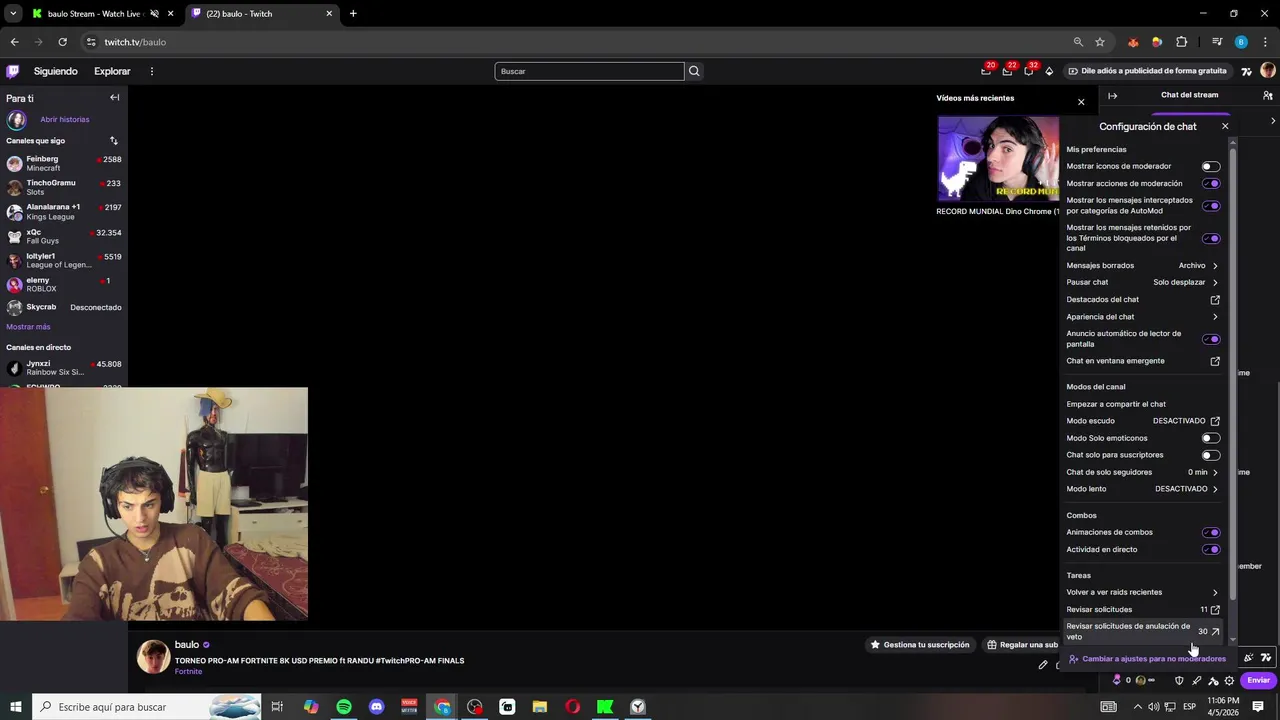Open the whispers icon with 32 badge
The height and width of the screenshot is (720, 1280).
1029,71
